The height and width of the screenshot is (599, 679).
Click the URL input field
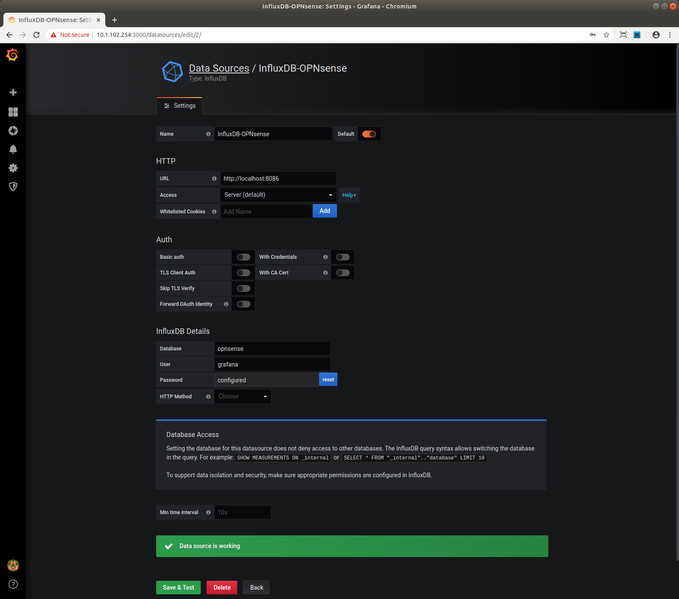pyautogui.click(x=278, y=178)
